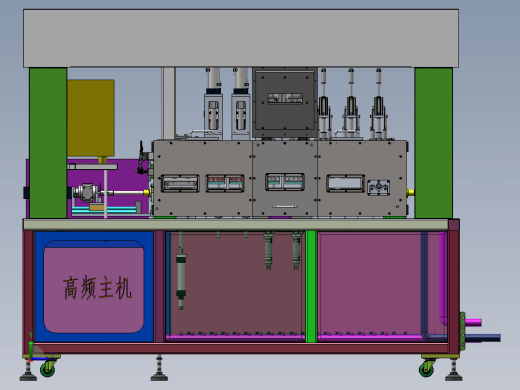Select the right green caster wheel

click(x=427, y=369)
